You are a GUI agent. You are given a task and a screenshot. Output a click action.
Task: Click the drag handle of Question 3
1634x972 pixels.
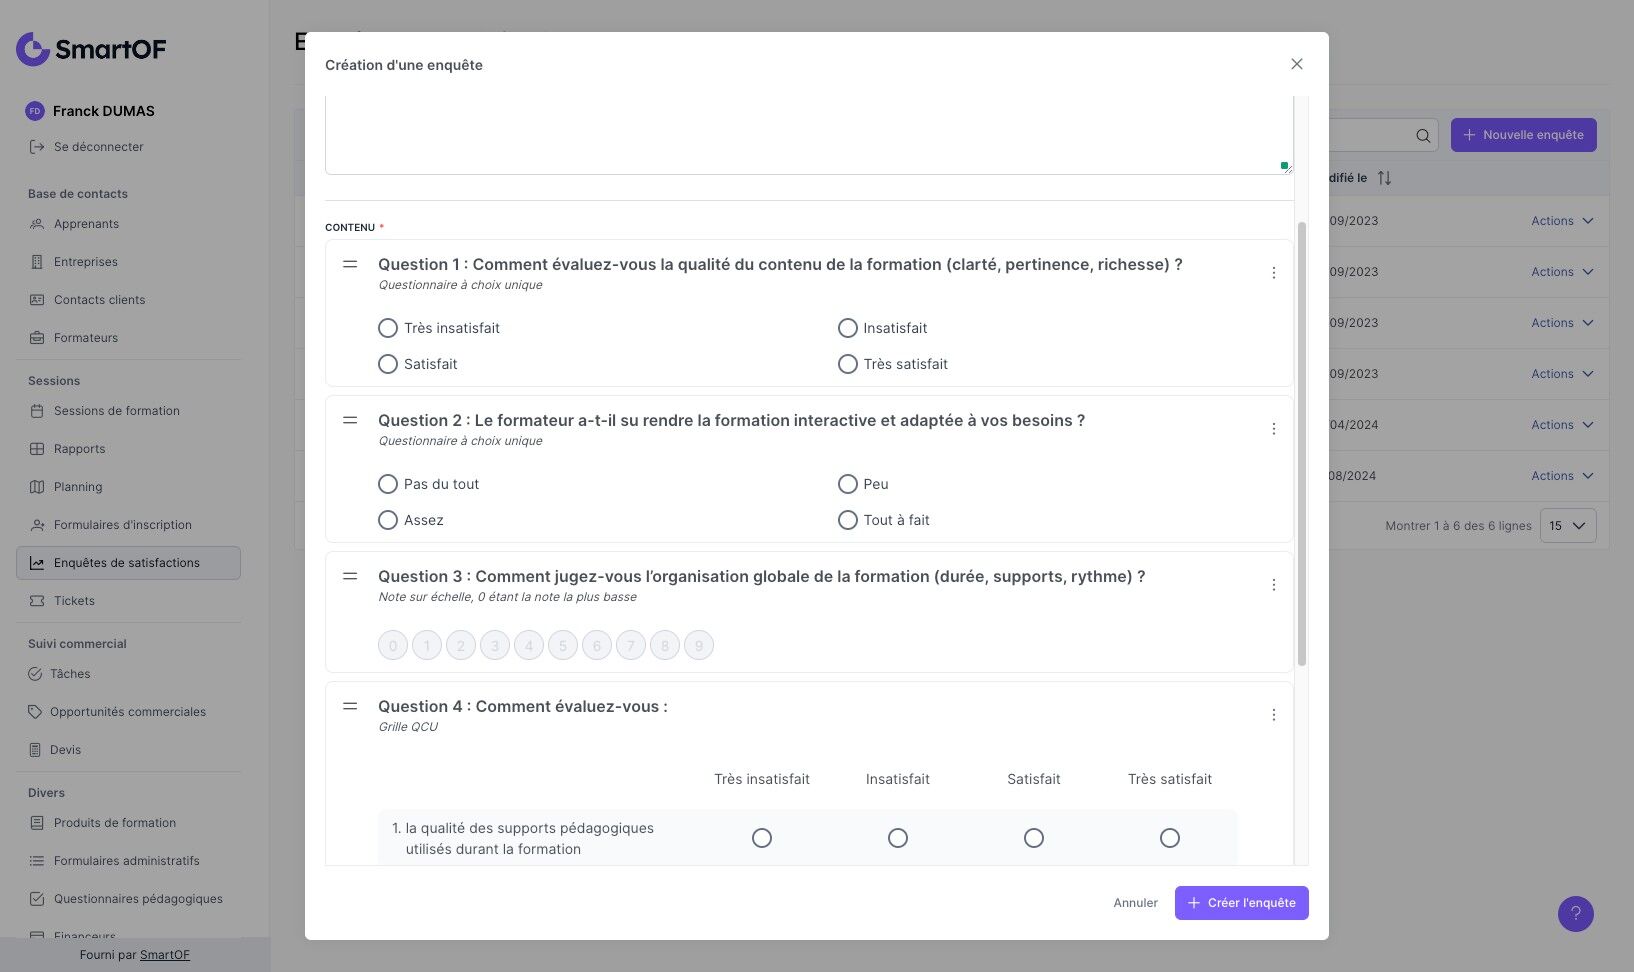350,576
